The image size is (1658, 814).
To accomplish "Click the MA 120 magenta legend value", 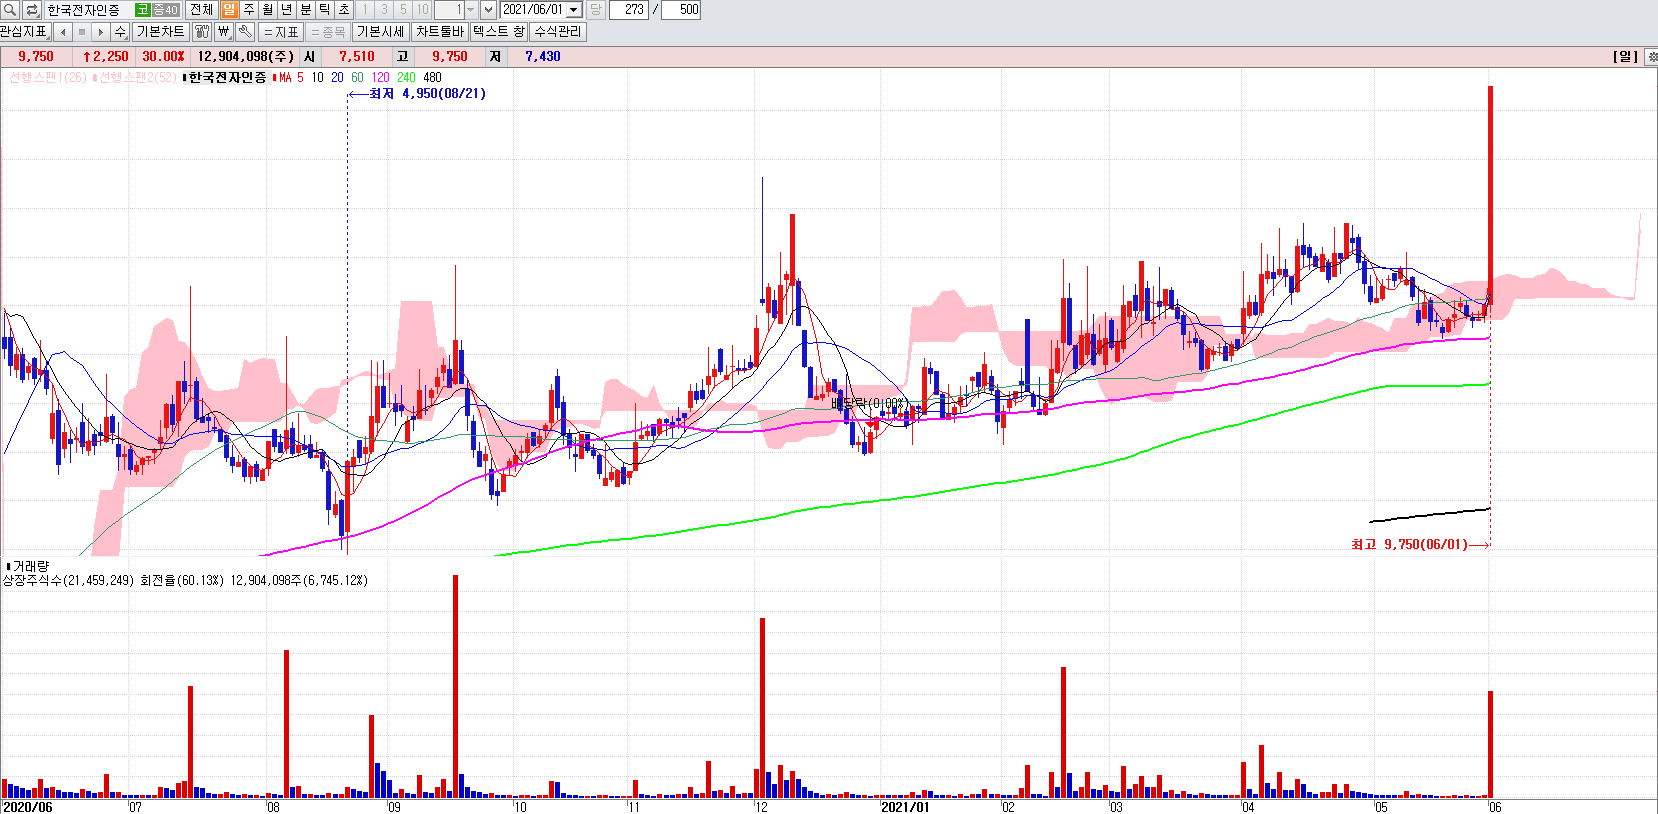I will point(381,78).
